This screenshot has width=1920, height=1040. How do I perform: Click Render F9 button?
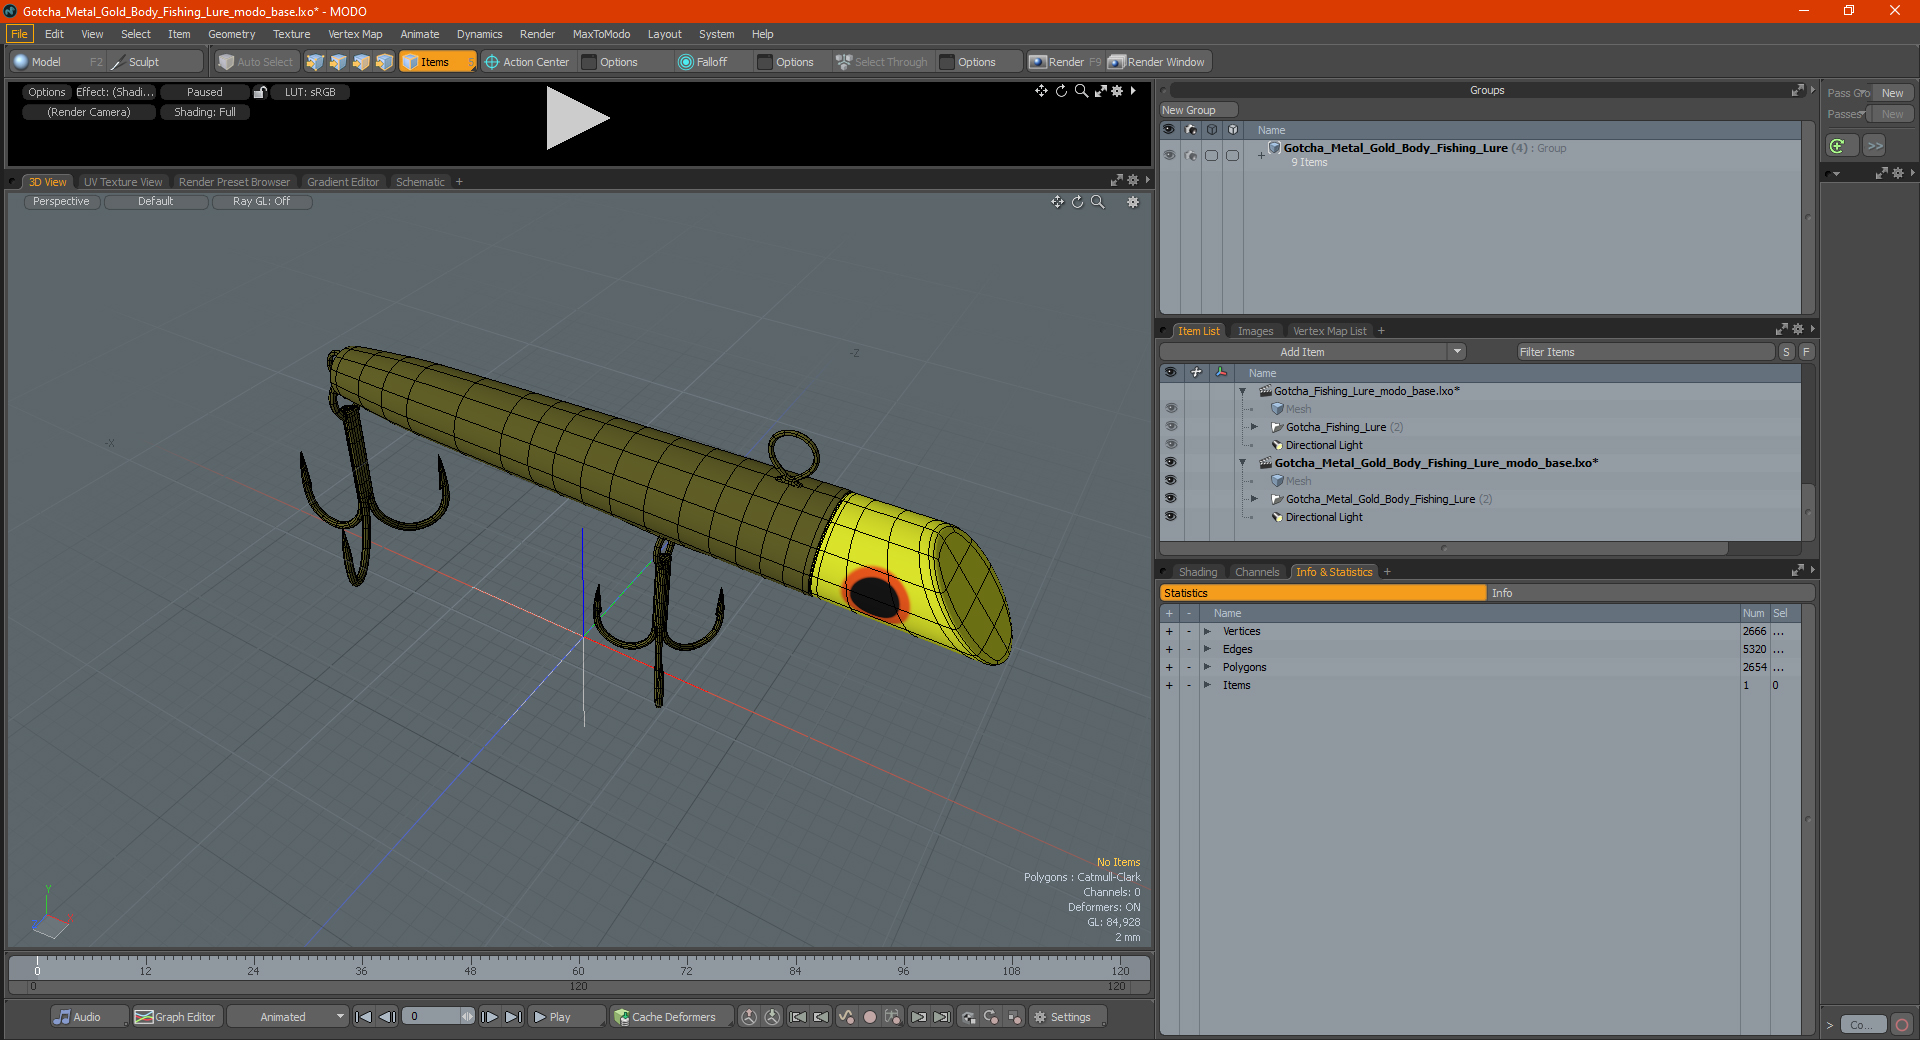click(x=1066, y=62)
